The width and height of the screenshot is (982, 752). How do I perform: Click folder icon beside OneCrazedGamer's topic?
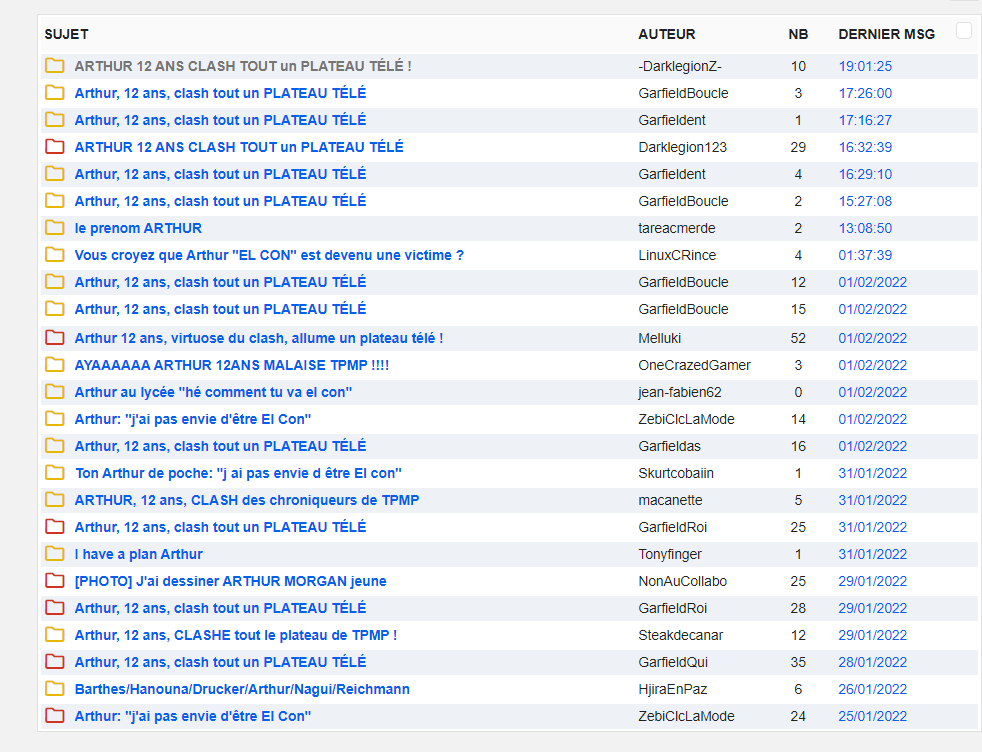point(54,364)
